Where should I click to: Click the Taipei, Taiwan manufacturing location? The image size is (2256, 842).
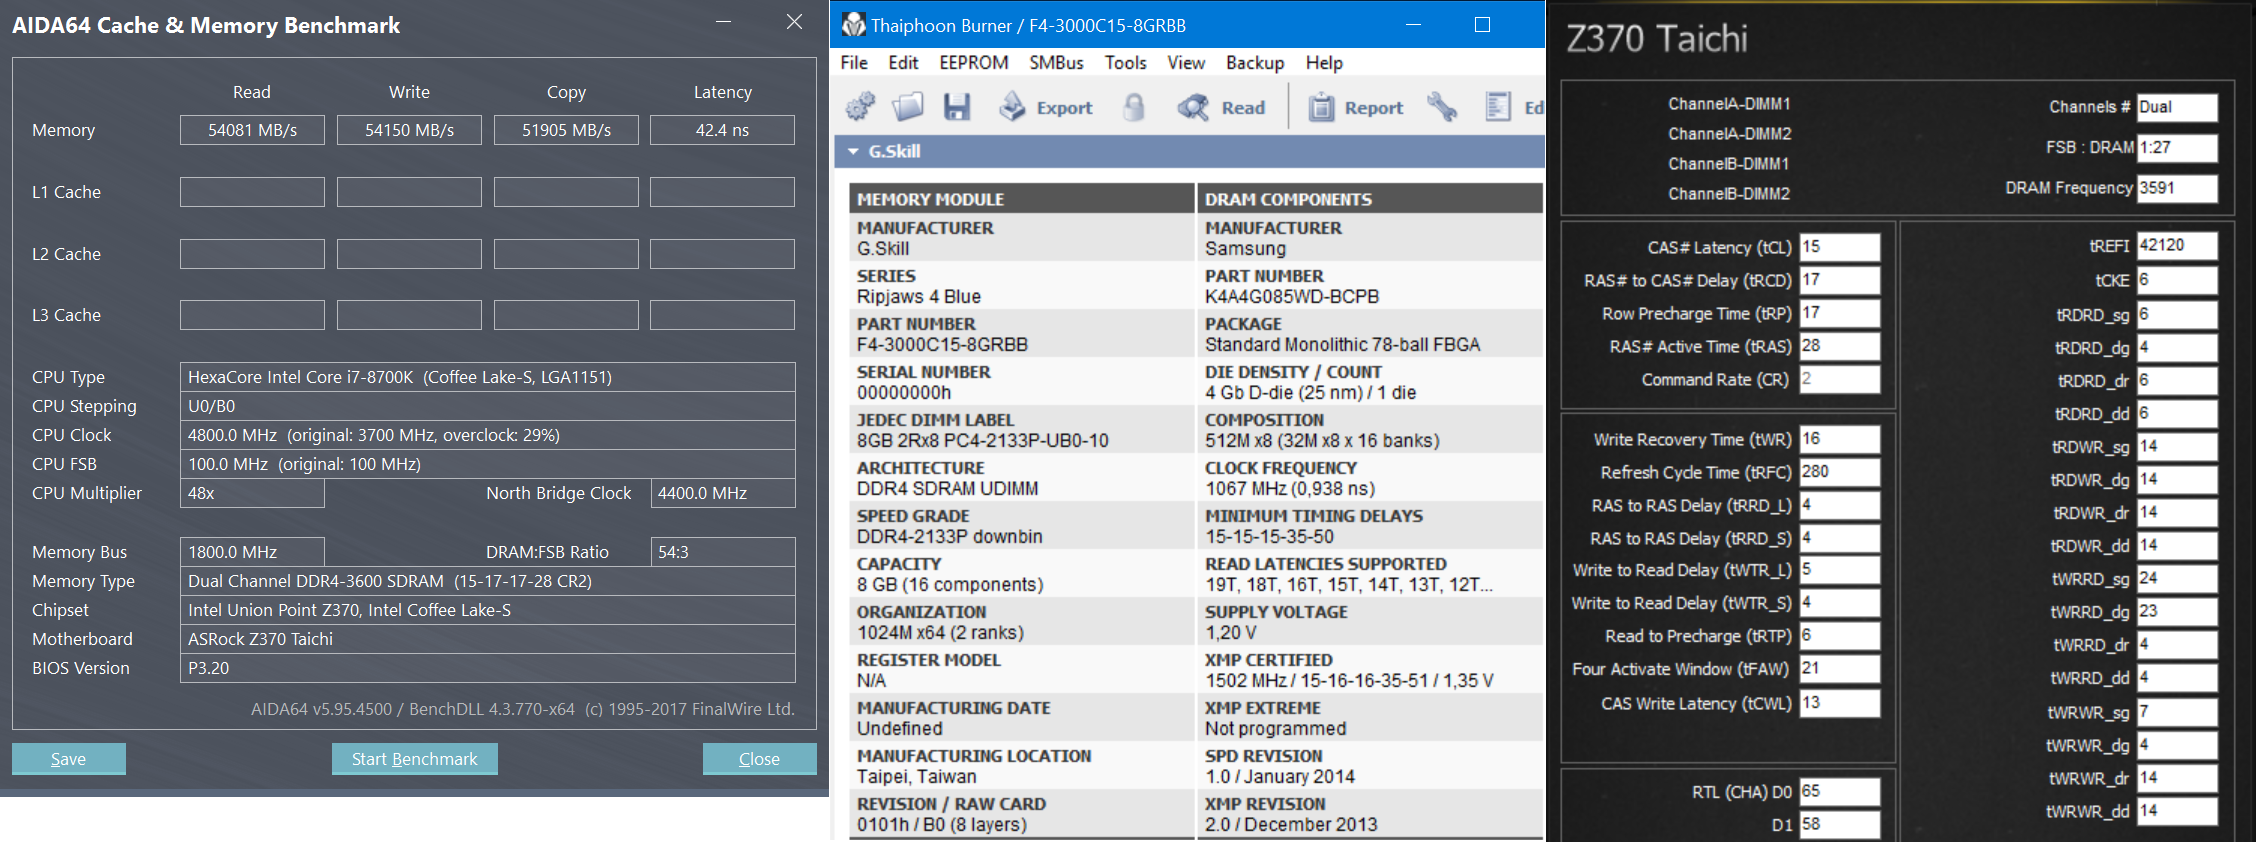tap(917, 777)
